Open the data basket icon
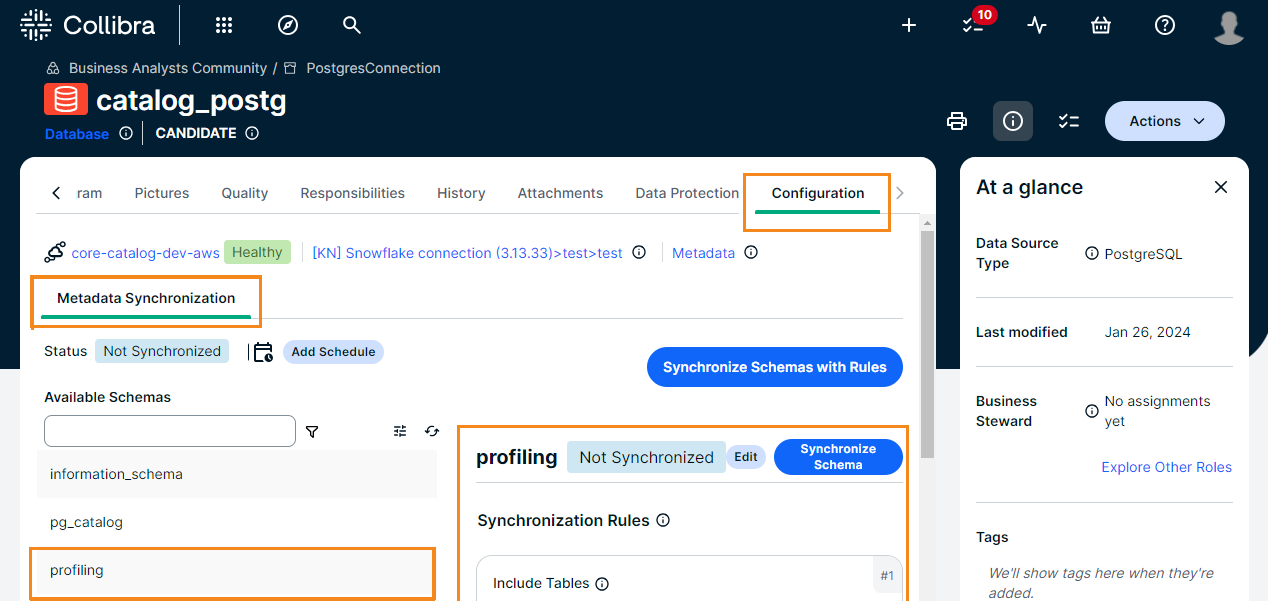 (x=1101, y=25)
